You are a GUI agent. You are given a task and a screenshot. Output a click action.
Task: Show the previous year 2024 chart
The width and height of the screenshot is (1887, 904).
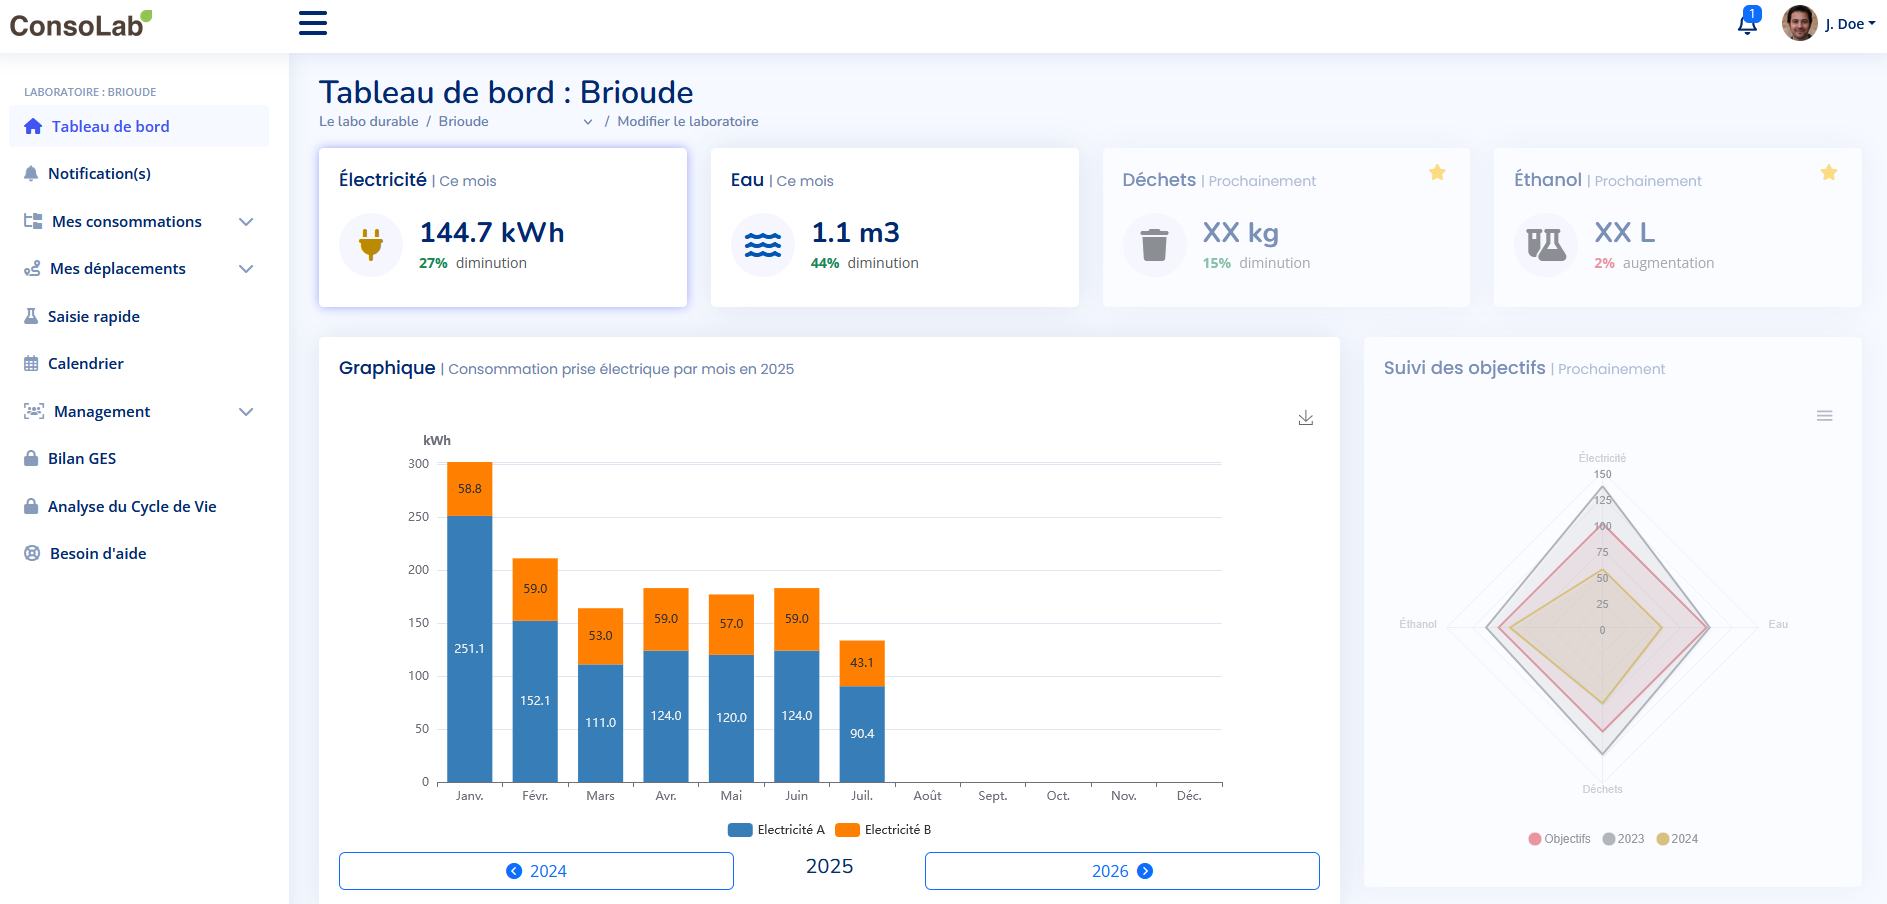pyautogui.click(x=536, y=871)
